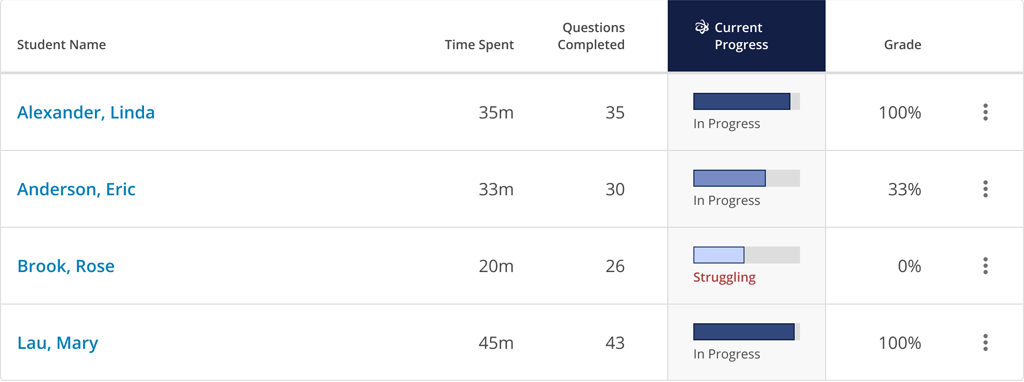Select the Current Progress column header
This screenshot has width=1024, height=382.
coord(746,36)
